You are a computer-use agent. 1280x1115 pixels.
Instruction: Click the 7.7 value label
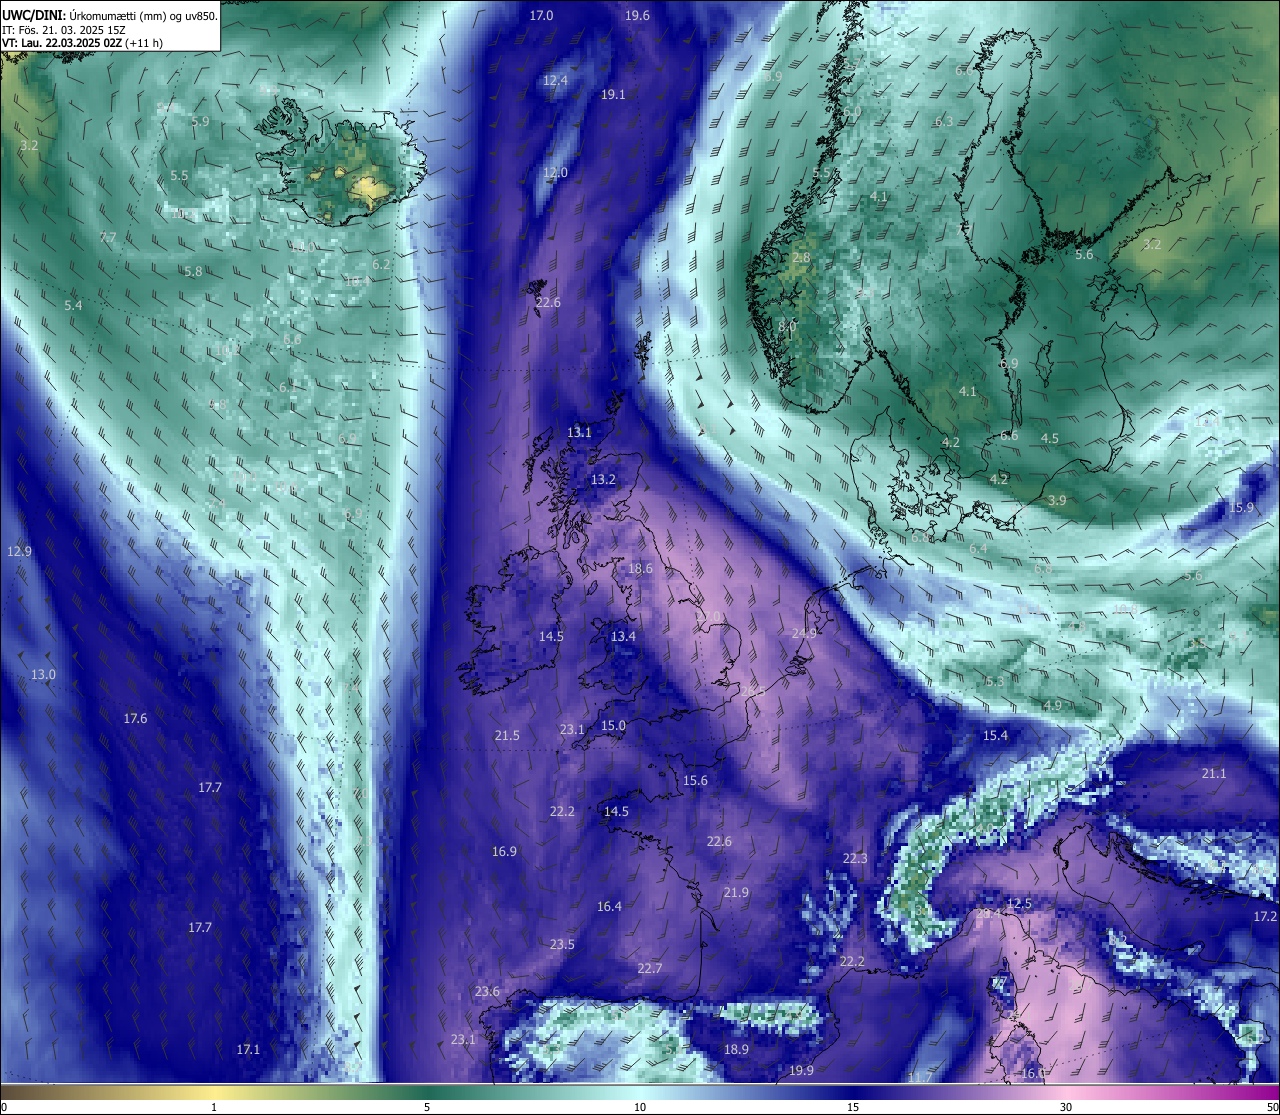pyautogui.click(x=108, y=238)
